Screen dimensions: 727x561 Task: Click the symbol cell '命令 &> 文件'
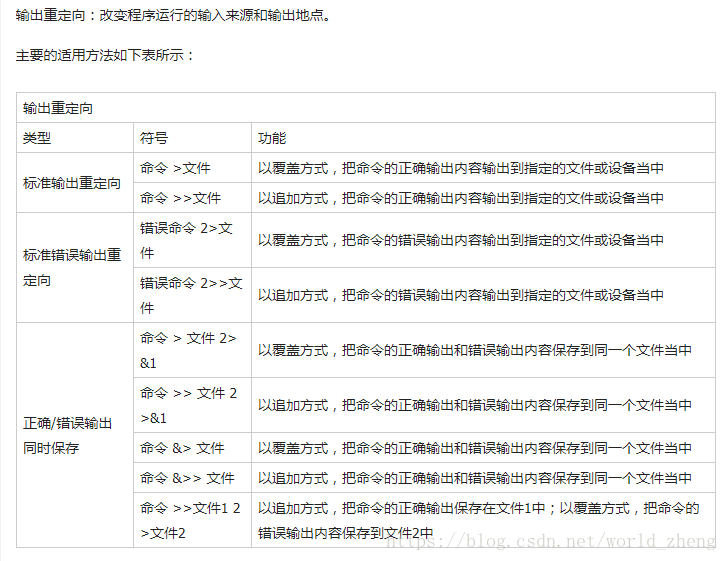pyautogui.click(x=192, y=448)
